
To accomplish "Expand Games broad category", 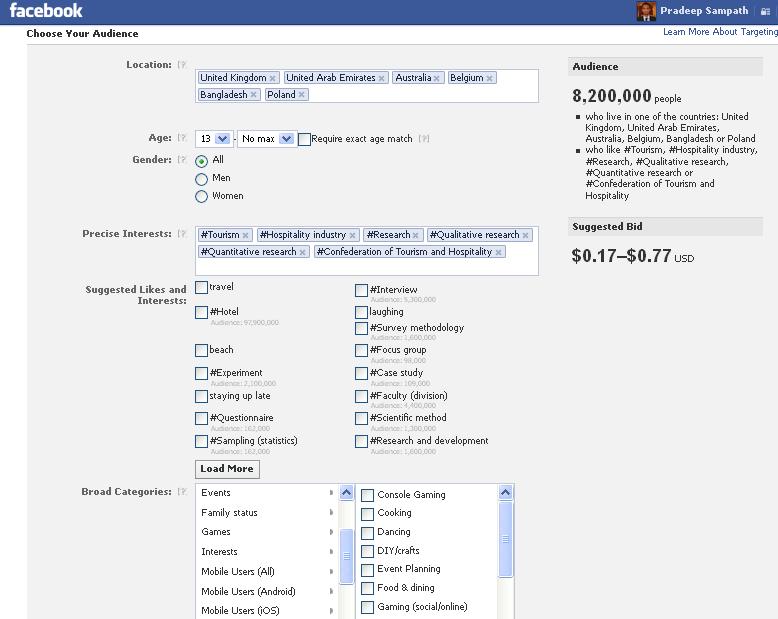I will (266, 532).
